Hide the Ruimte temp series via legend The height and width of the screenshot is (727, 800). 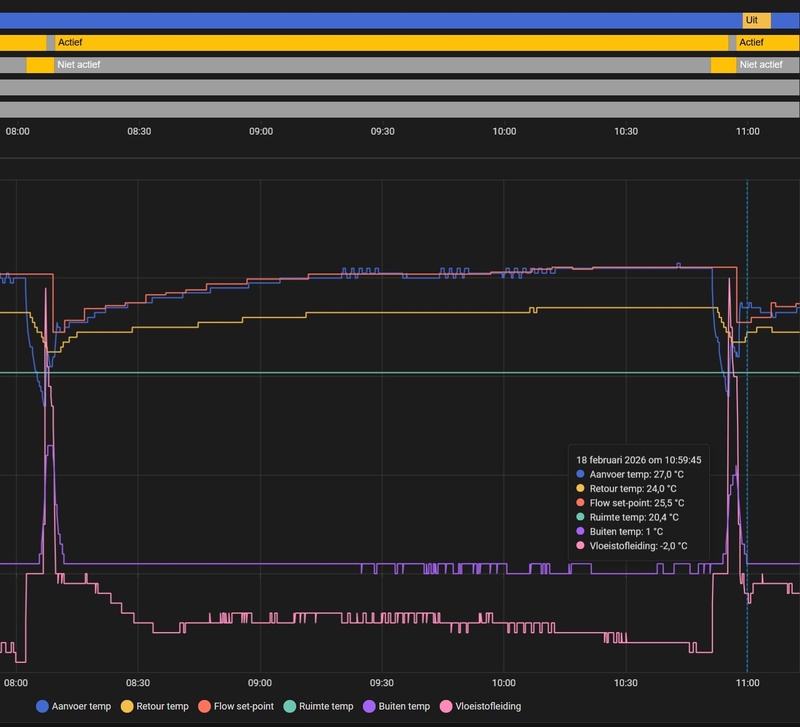coord(326,706)
